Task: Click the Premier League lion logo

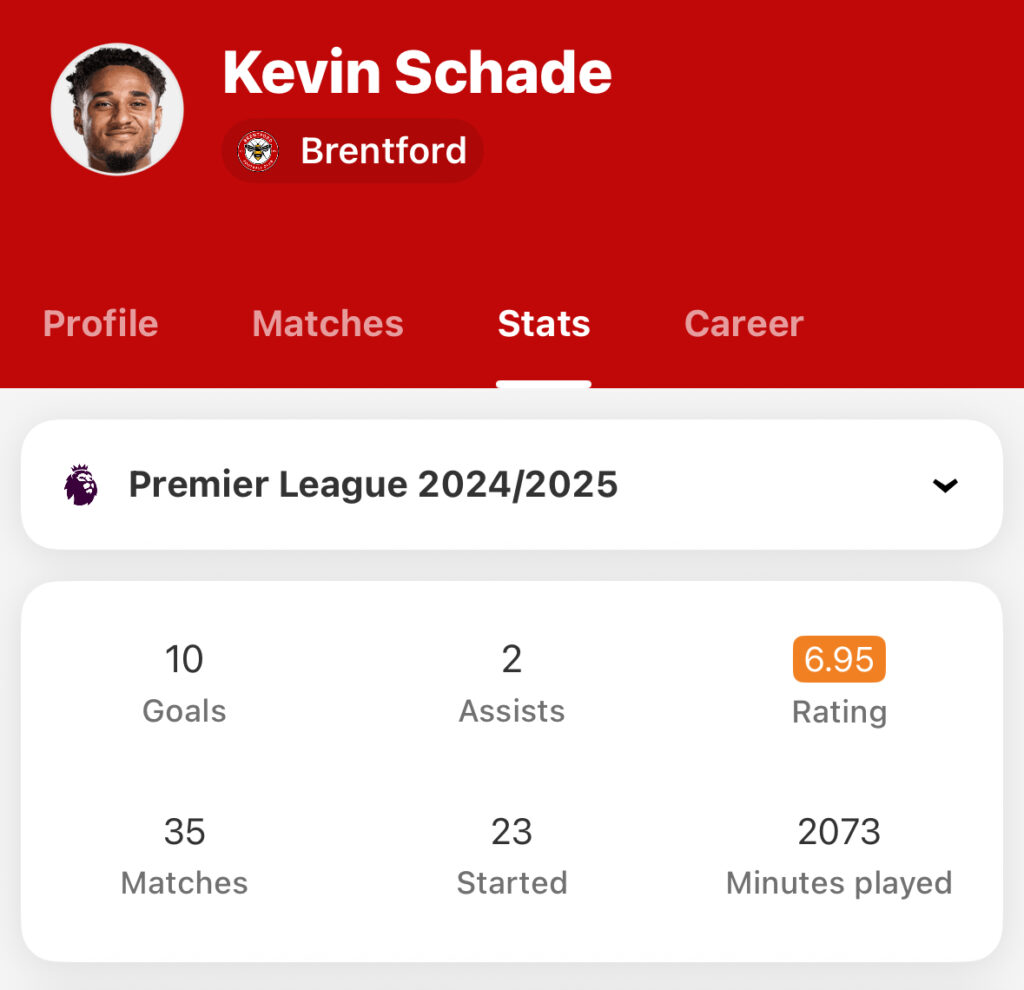Action: [81, 485]
